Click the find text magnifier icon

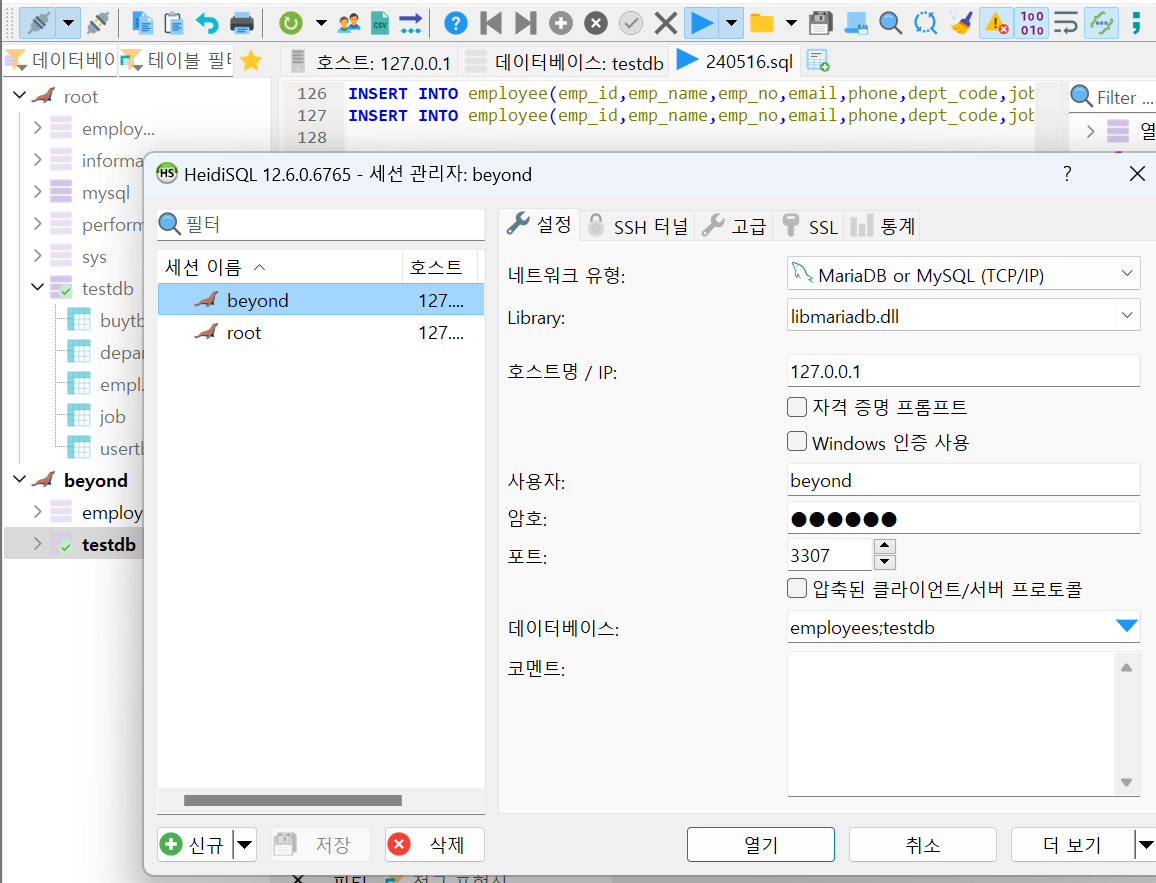coord(891,23)
